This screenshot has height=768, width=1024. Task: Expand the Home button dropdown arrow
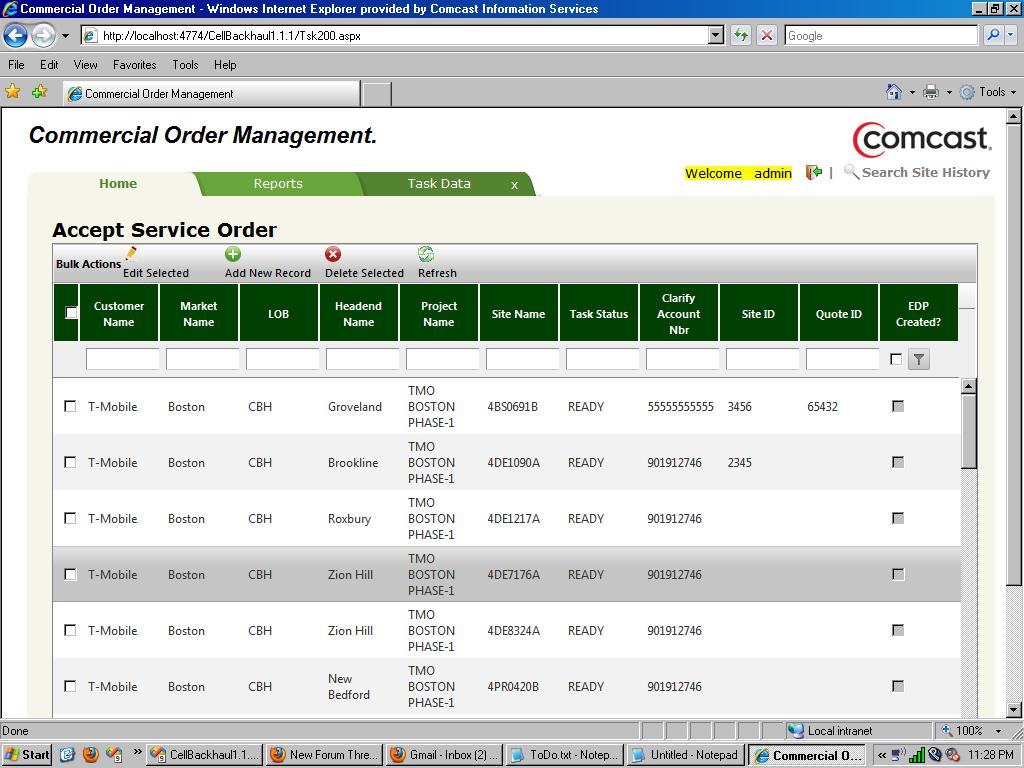(912, 93)
